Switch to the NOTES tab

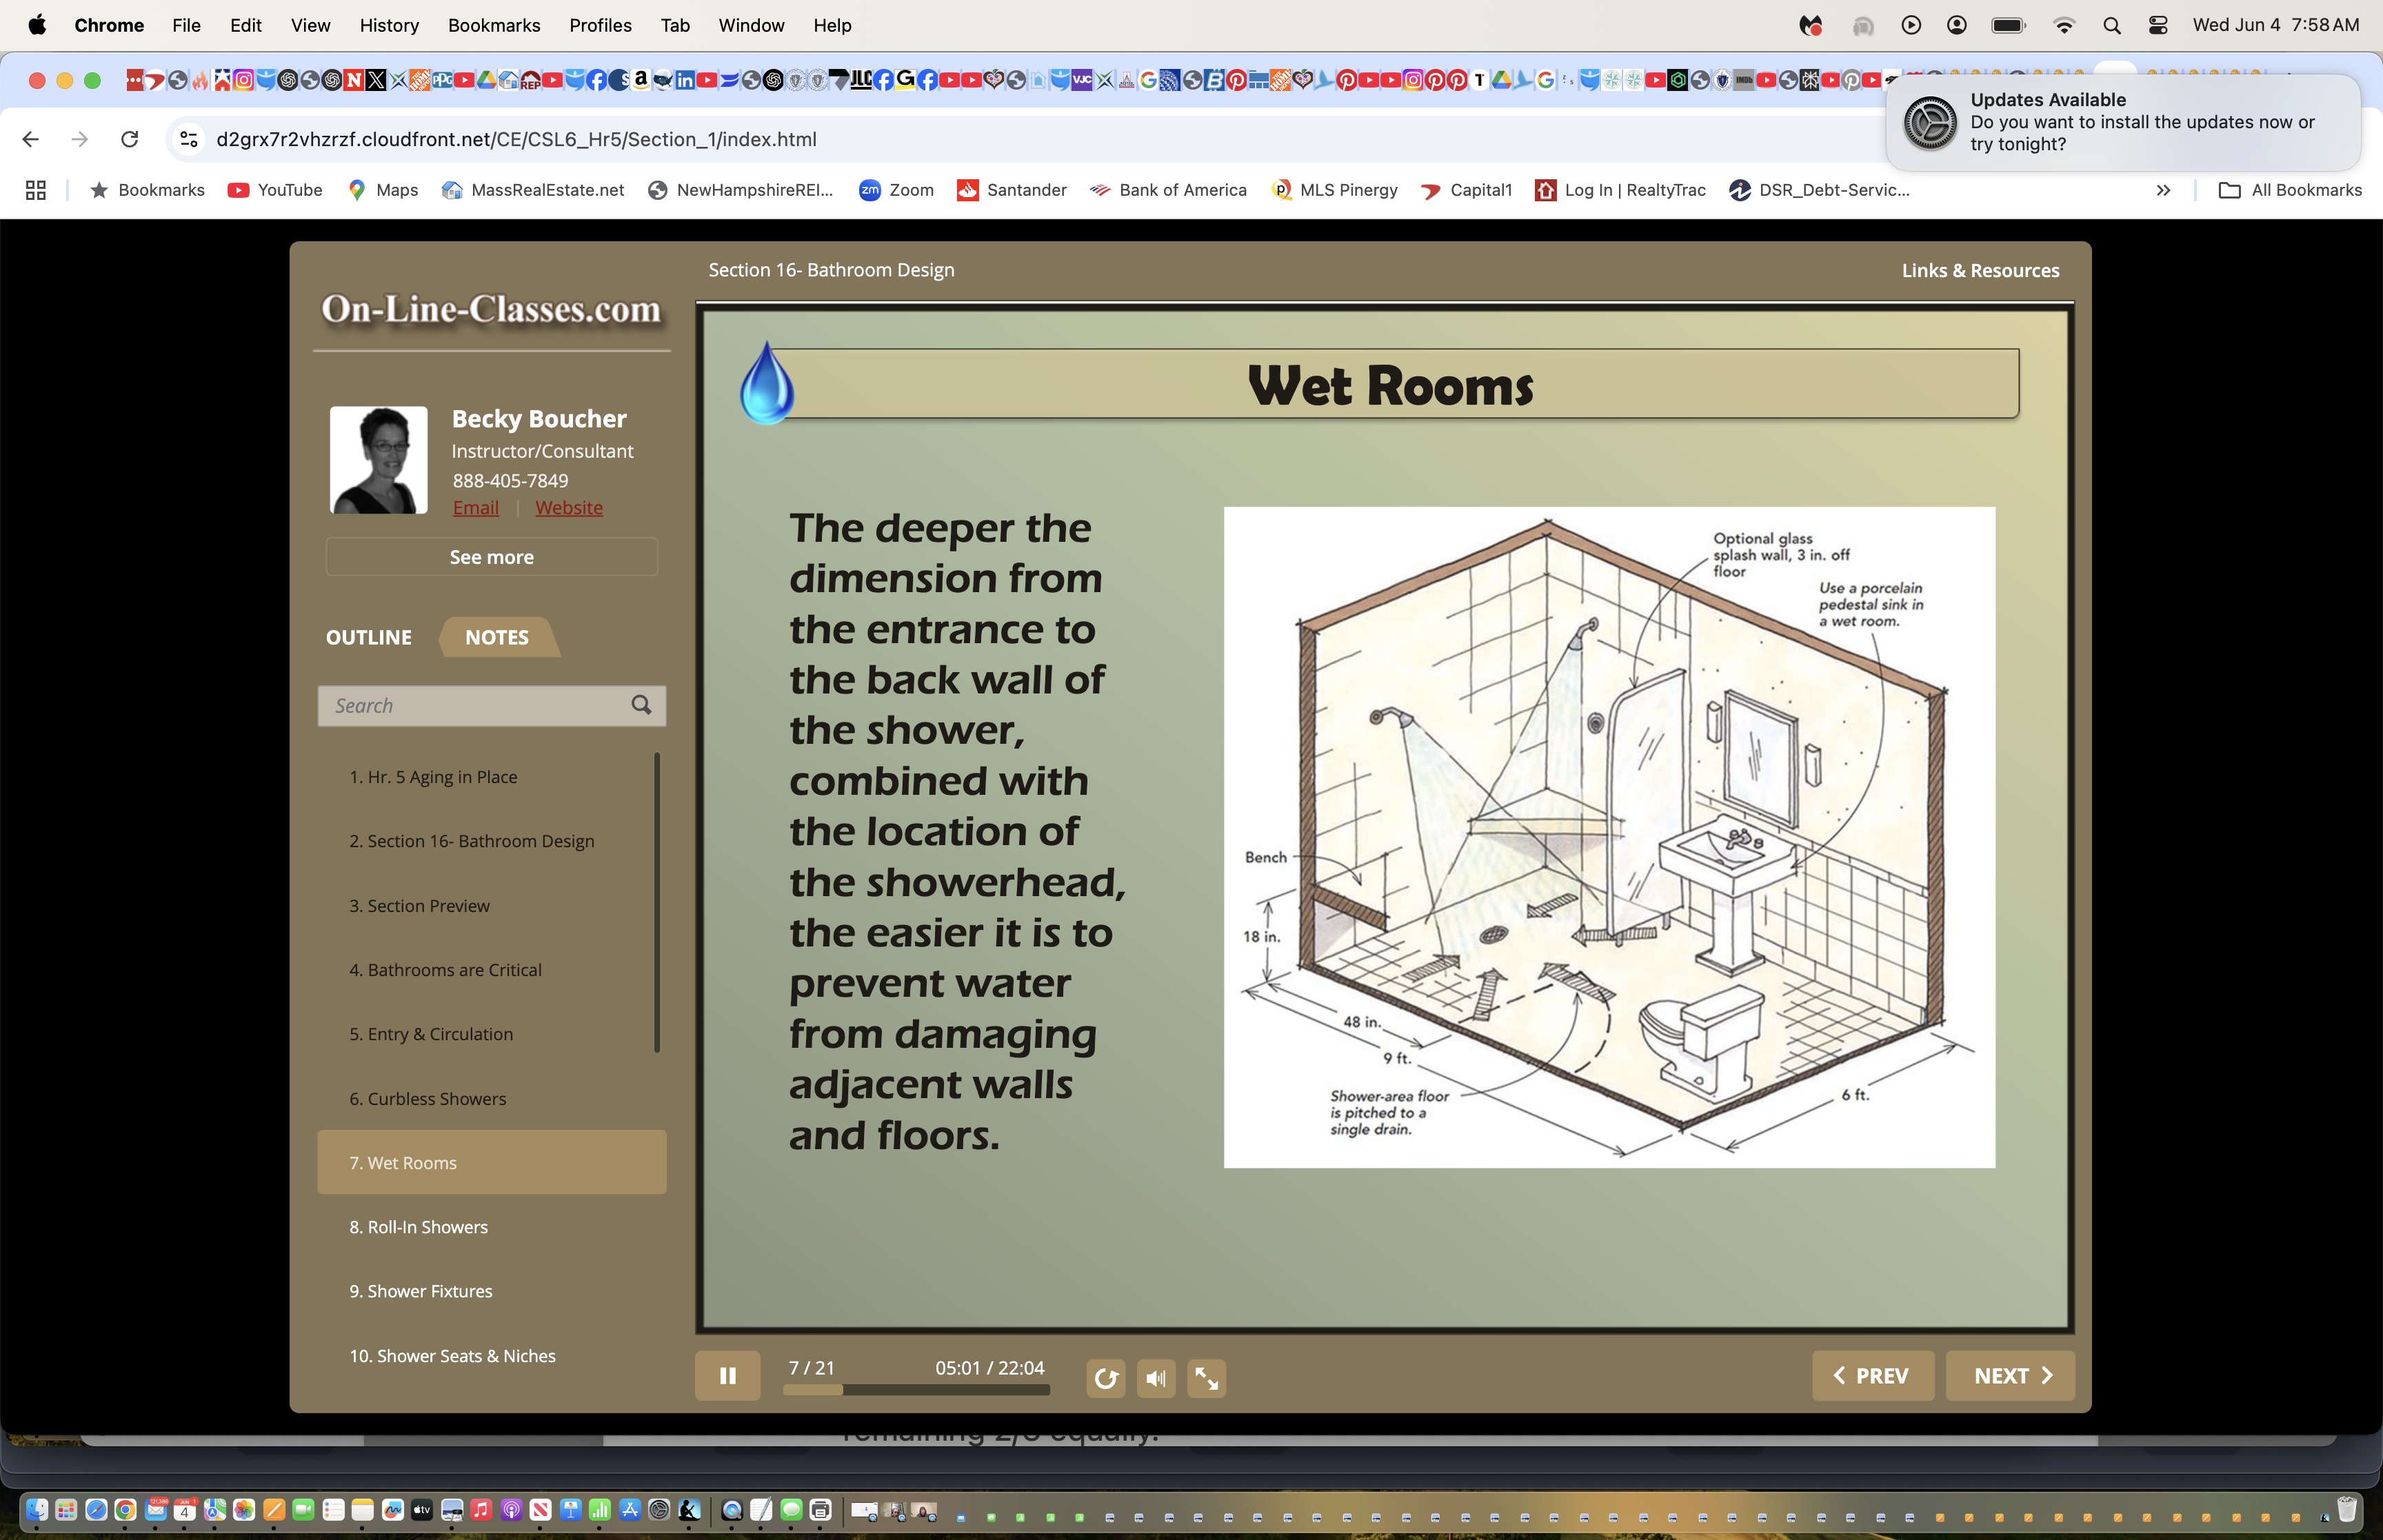tap(497, 637)
